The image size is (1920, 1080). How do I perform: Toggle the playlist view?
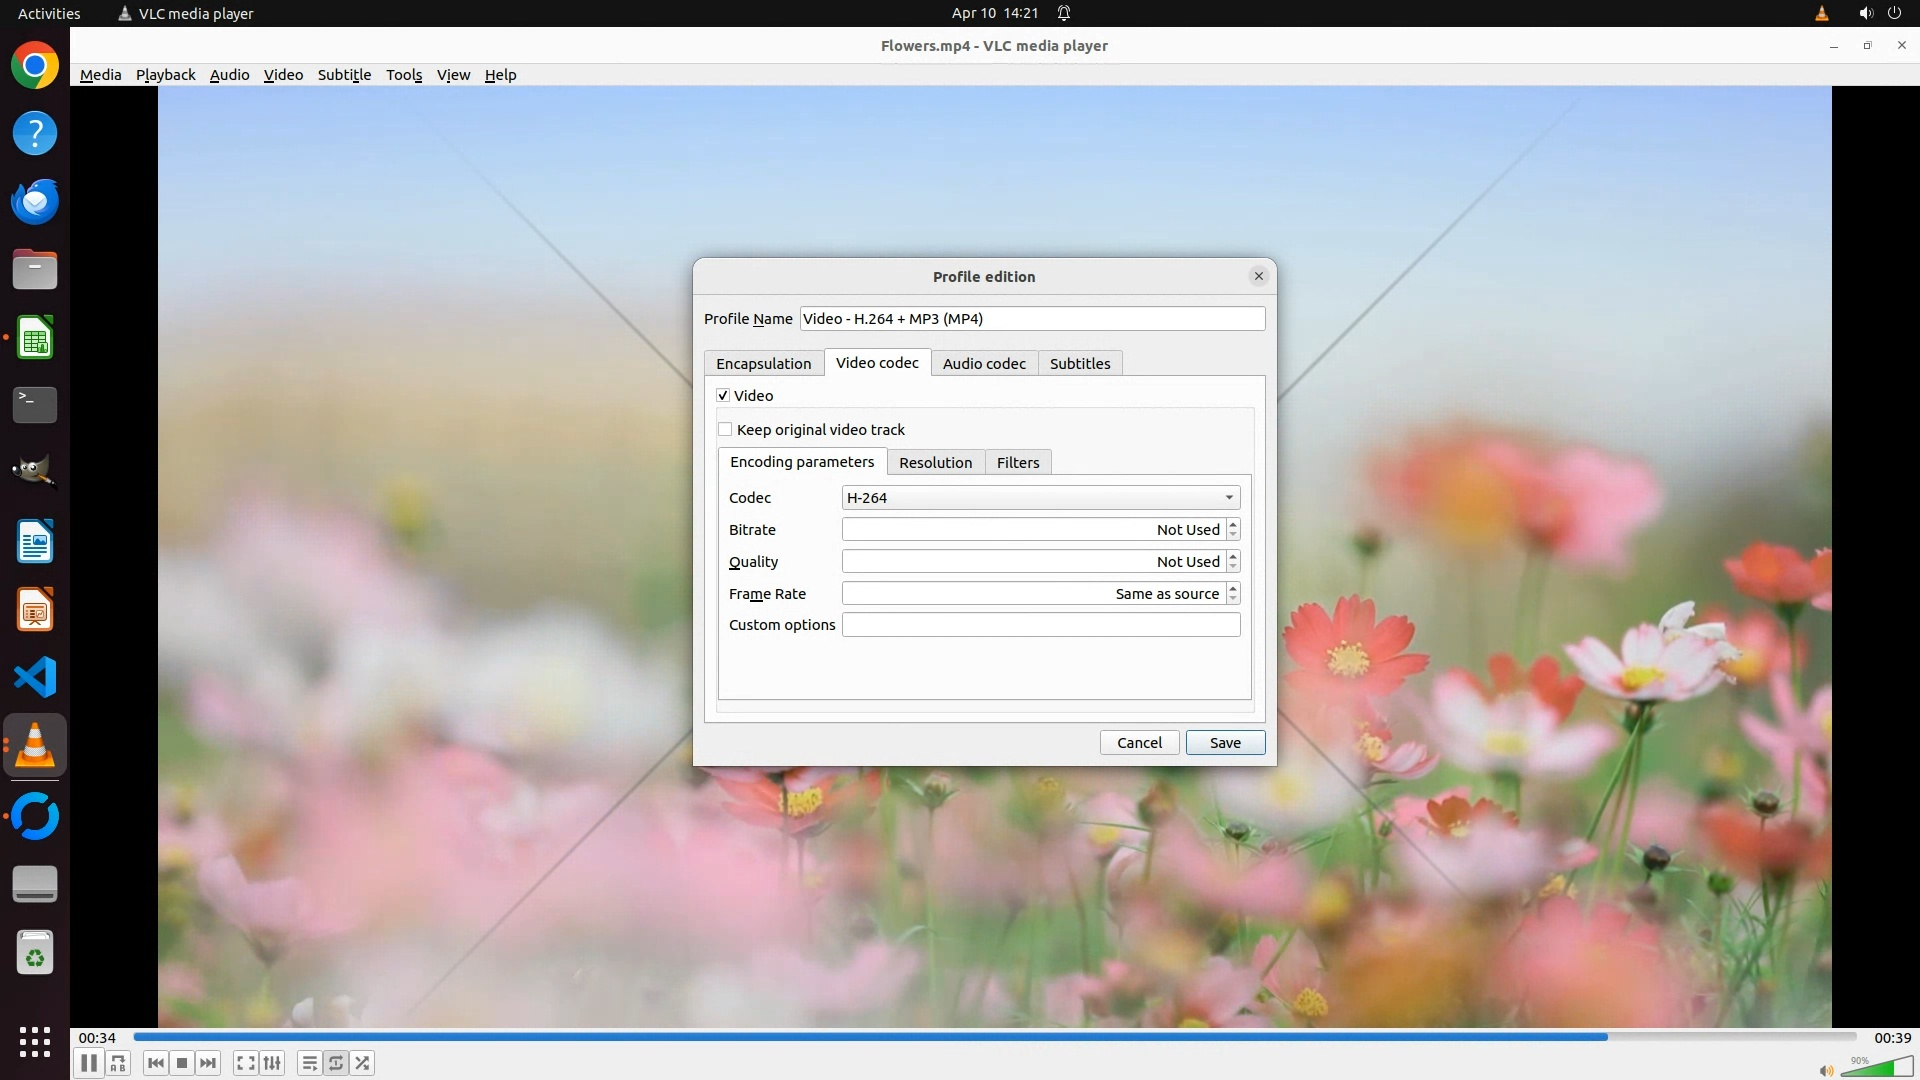309,1063
